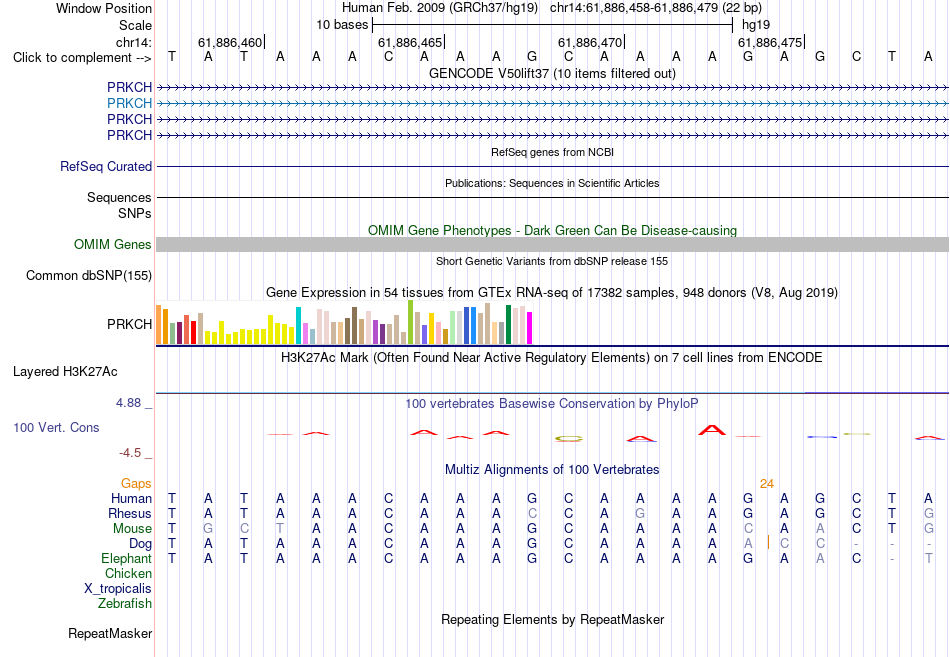Click position label 61,886,475

(x=769, y=42)
